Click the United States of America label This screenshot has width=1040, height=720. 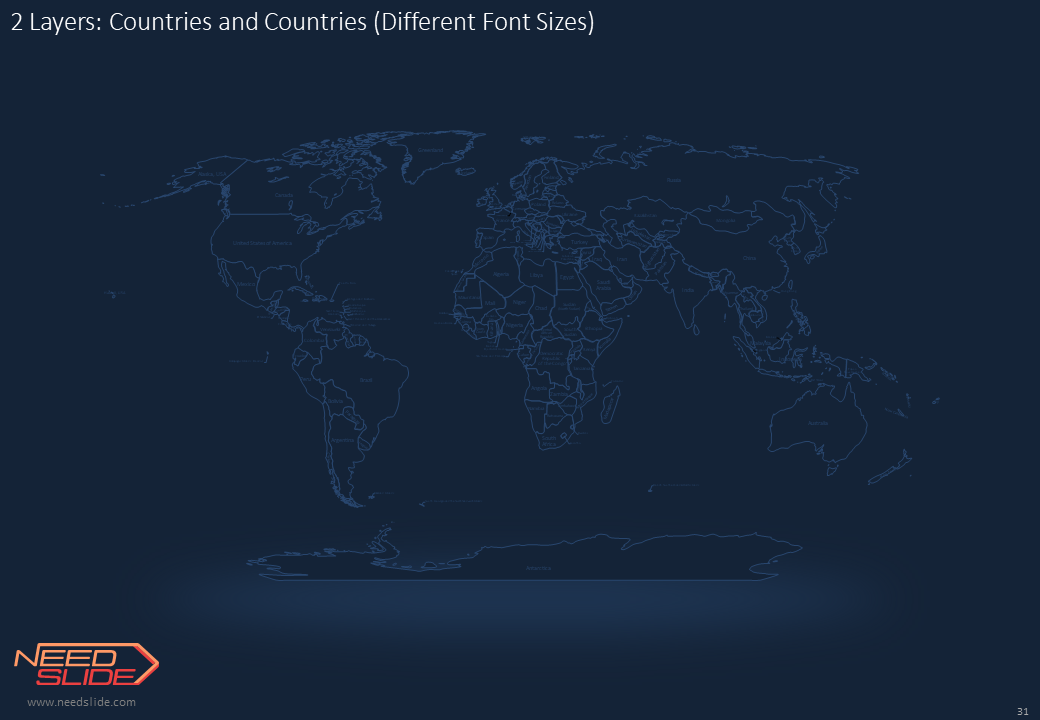(x=262, y=243)
